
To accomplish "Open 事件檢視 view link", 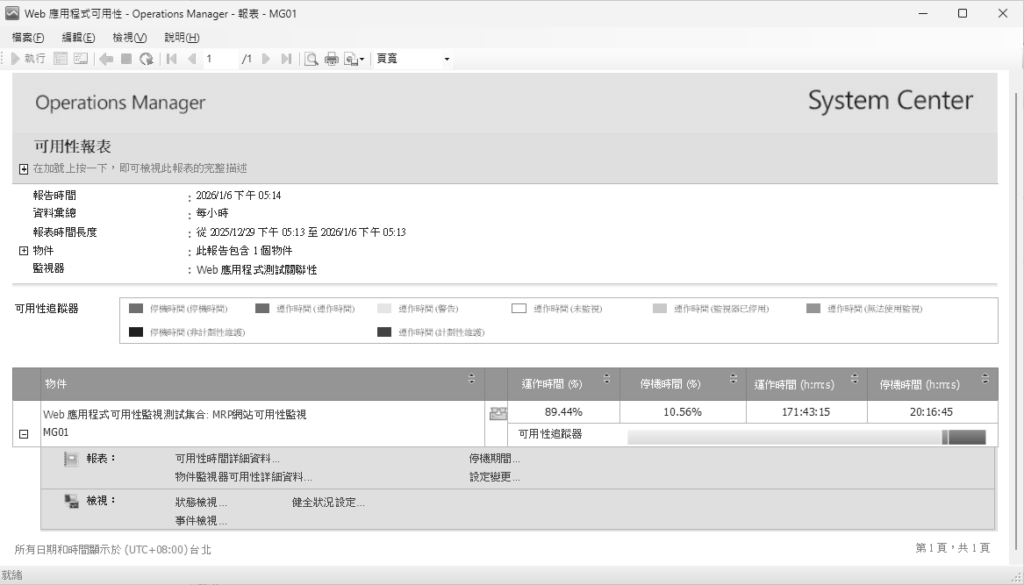I will point(201,520).
